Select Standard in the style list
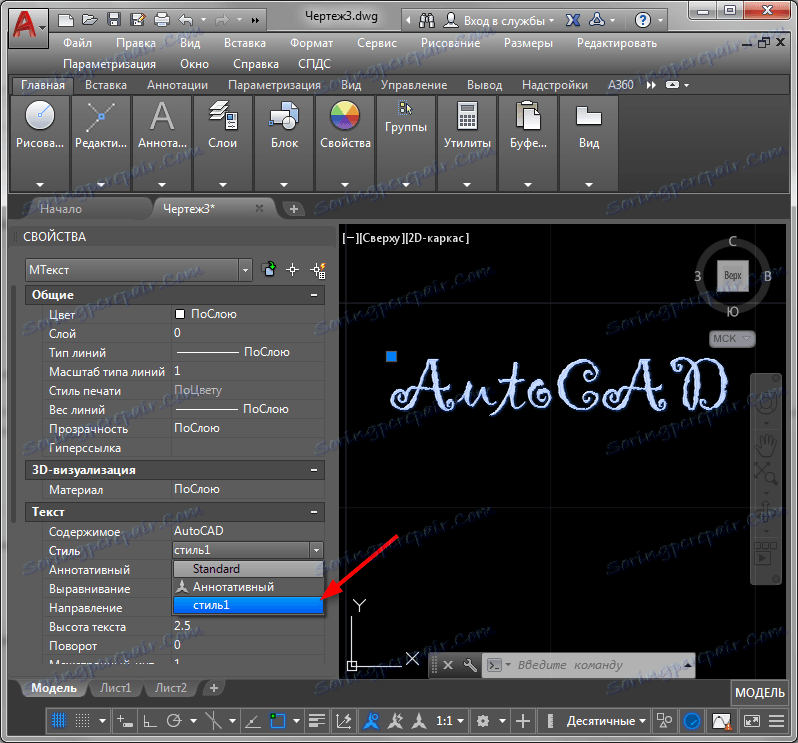798x743 pixels. (x=248, y=569)
